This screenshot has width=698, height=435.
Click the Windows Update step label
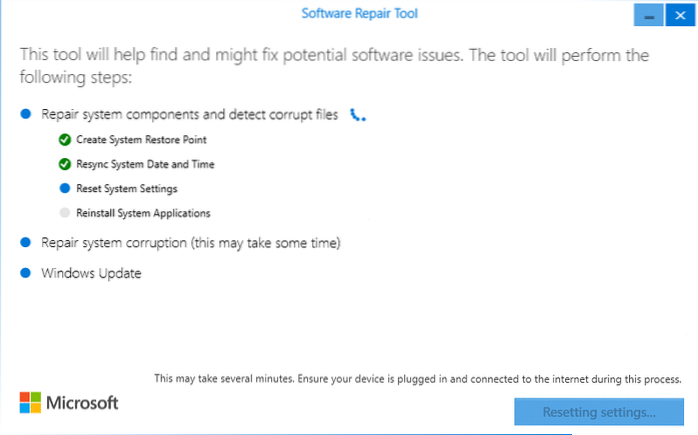coord(91,273)
